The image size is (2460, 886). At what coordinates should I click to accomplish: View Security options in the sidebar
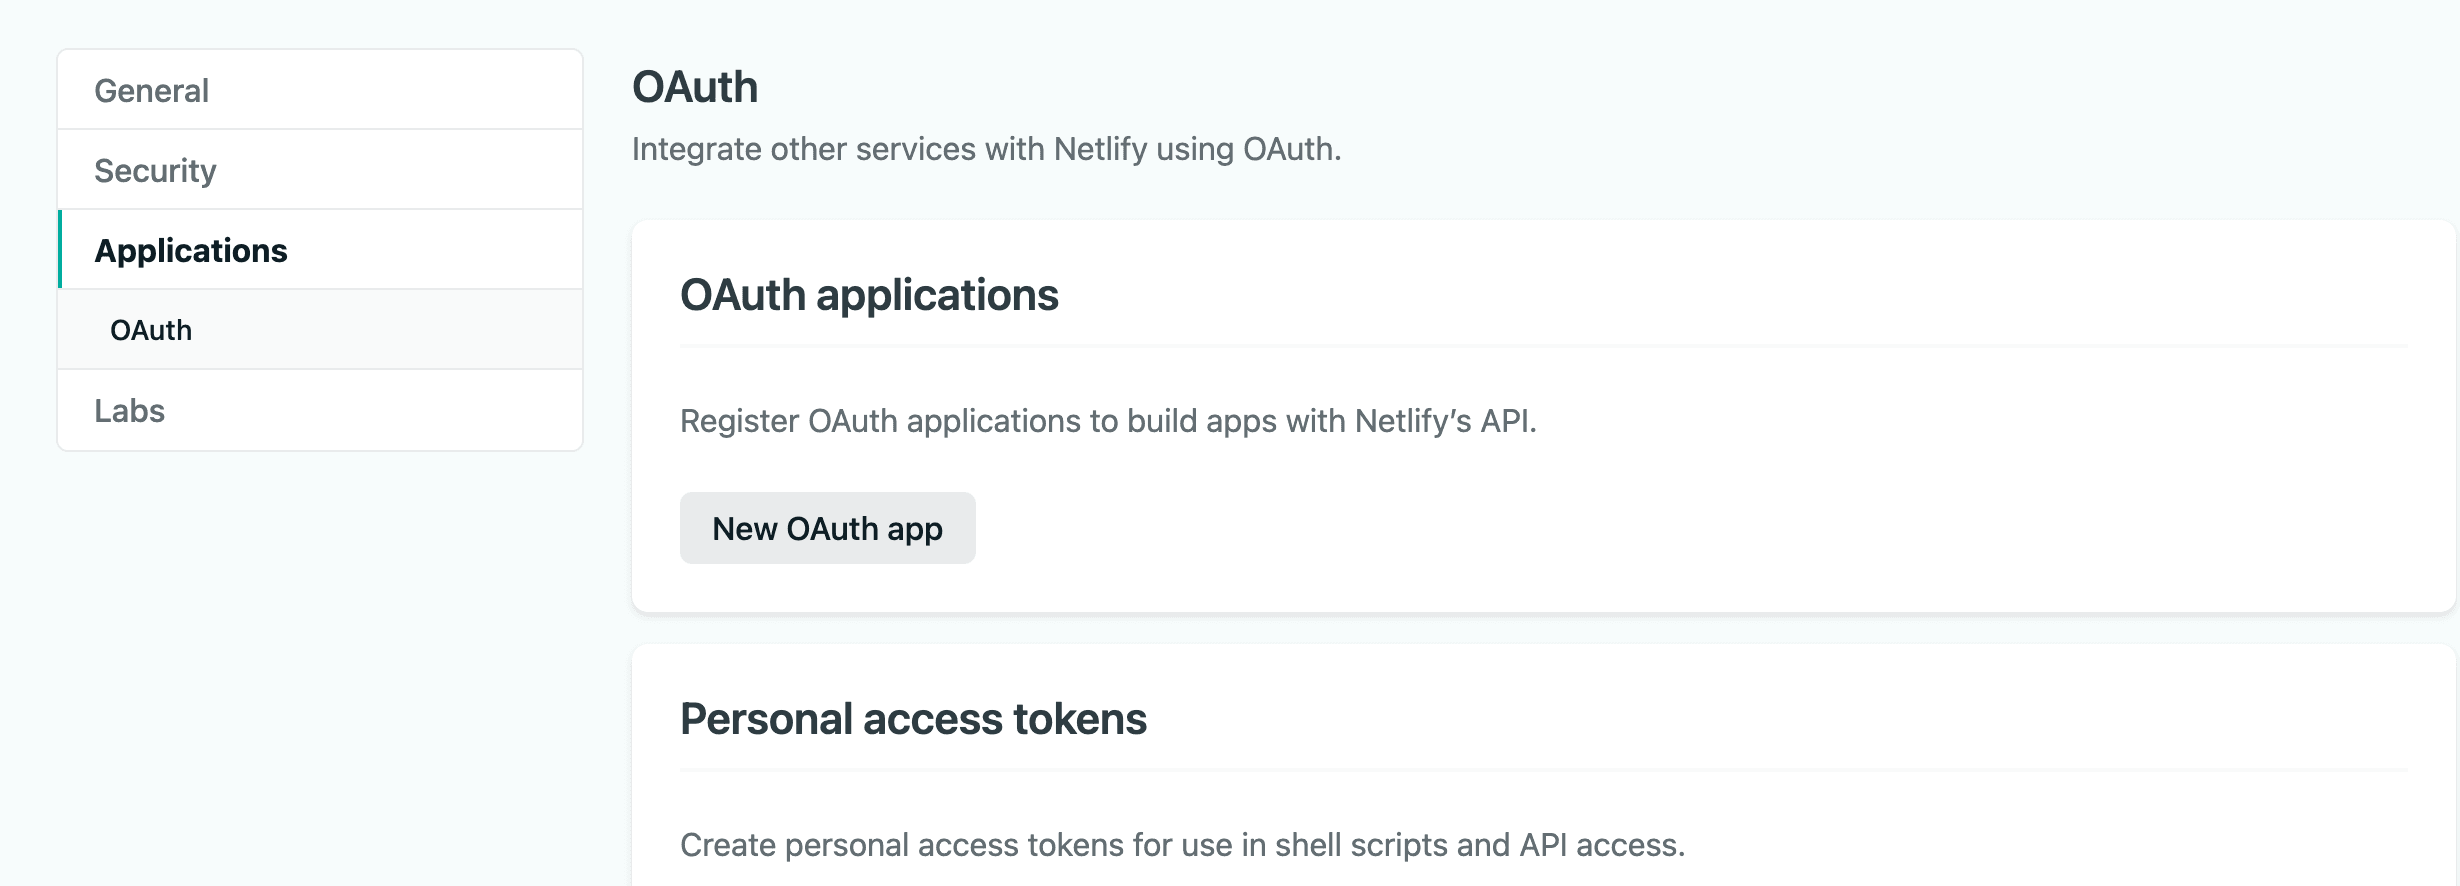click(155, 169)
